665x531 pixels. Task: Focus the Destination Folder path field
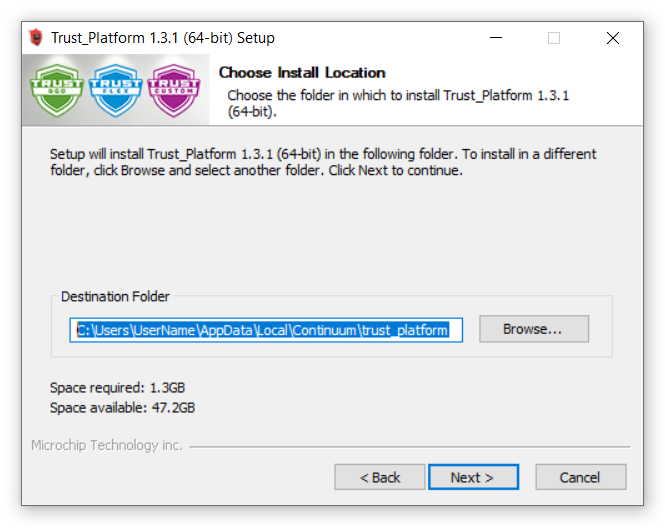(x=266, y=330)
